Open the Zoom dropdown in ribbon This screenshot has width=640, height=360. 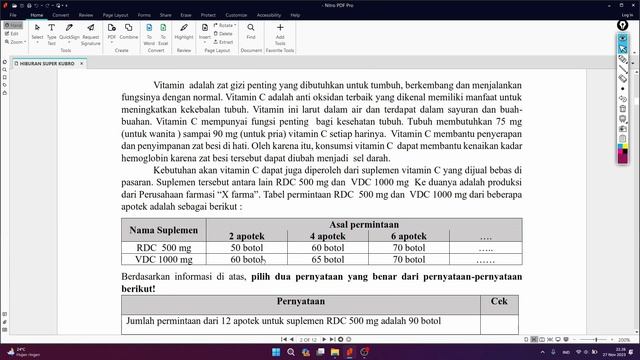point(16,42)
